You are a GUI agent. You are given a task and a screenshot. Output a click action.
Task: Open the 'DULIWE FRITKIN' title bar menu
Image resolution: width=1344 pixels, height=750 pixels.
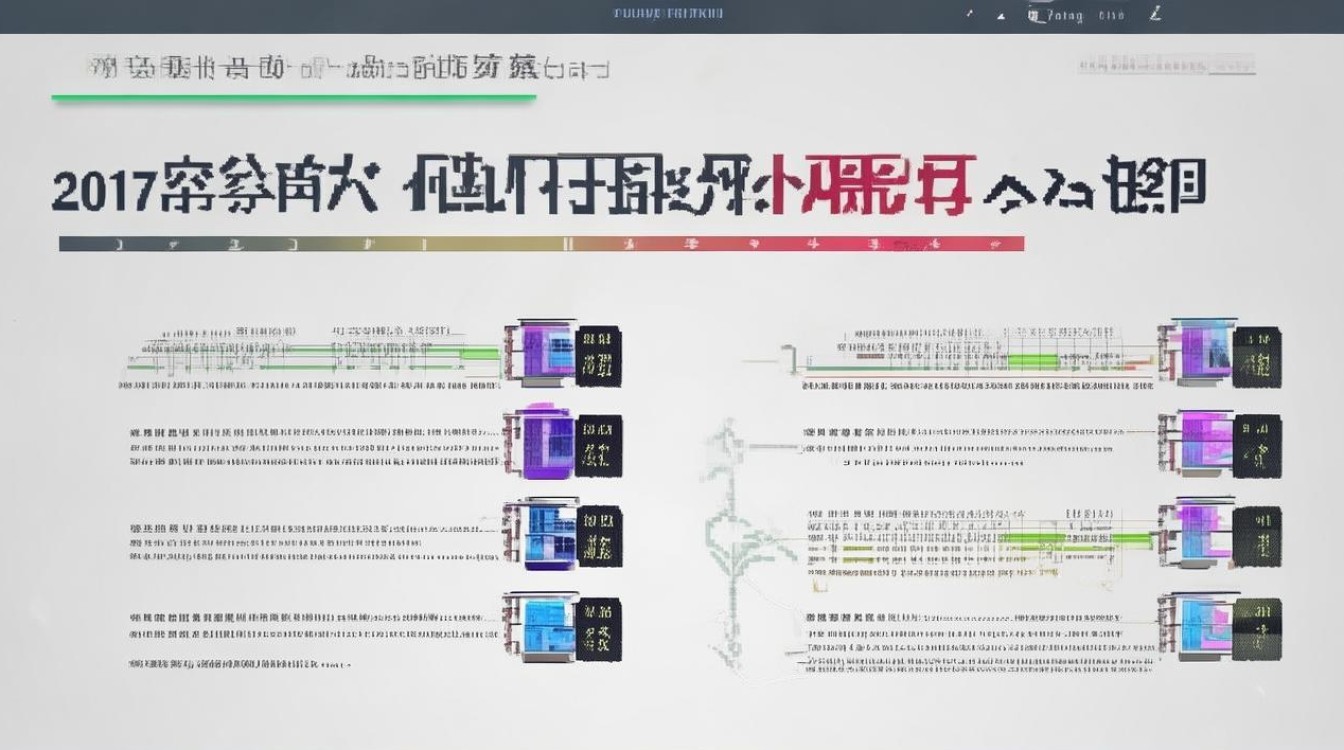(668, 14)
